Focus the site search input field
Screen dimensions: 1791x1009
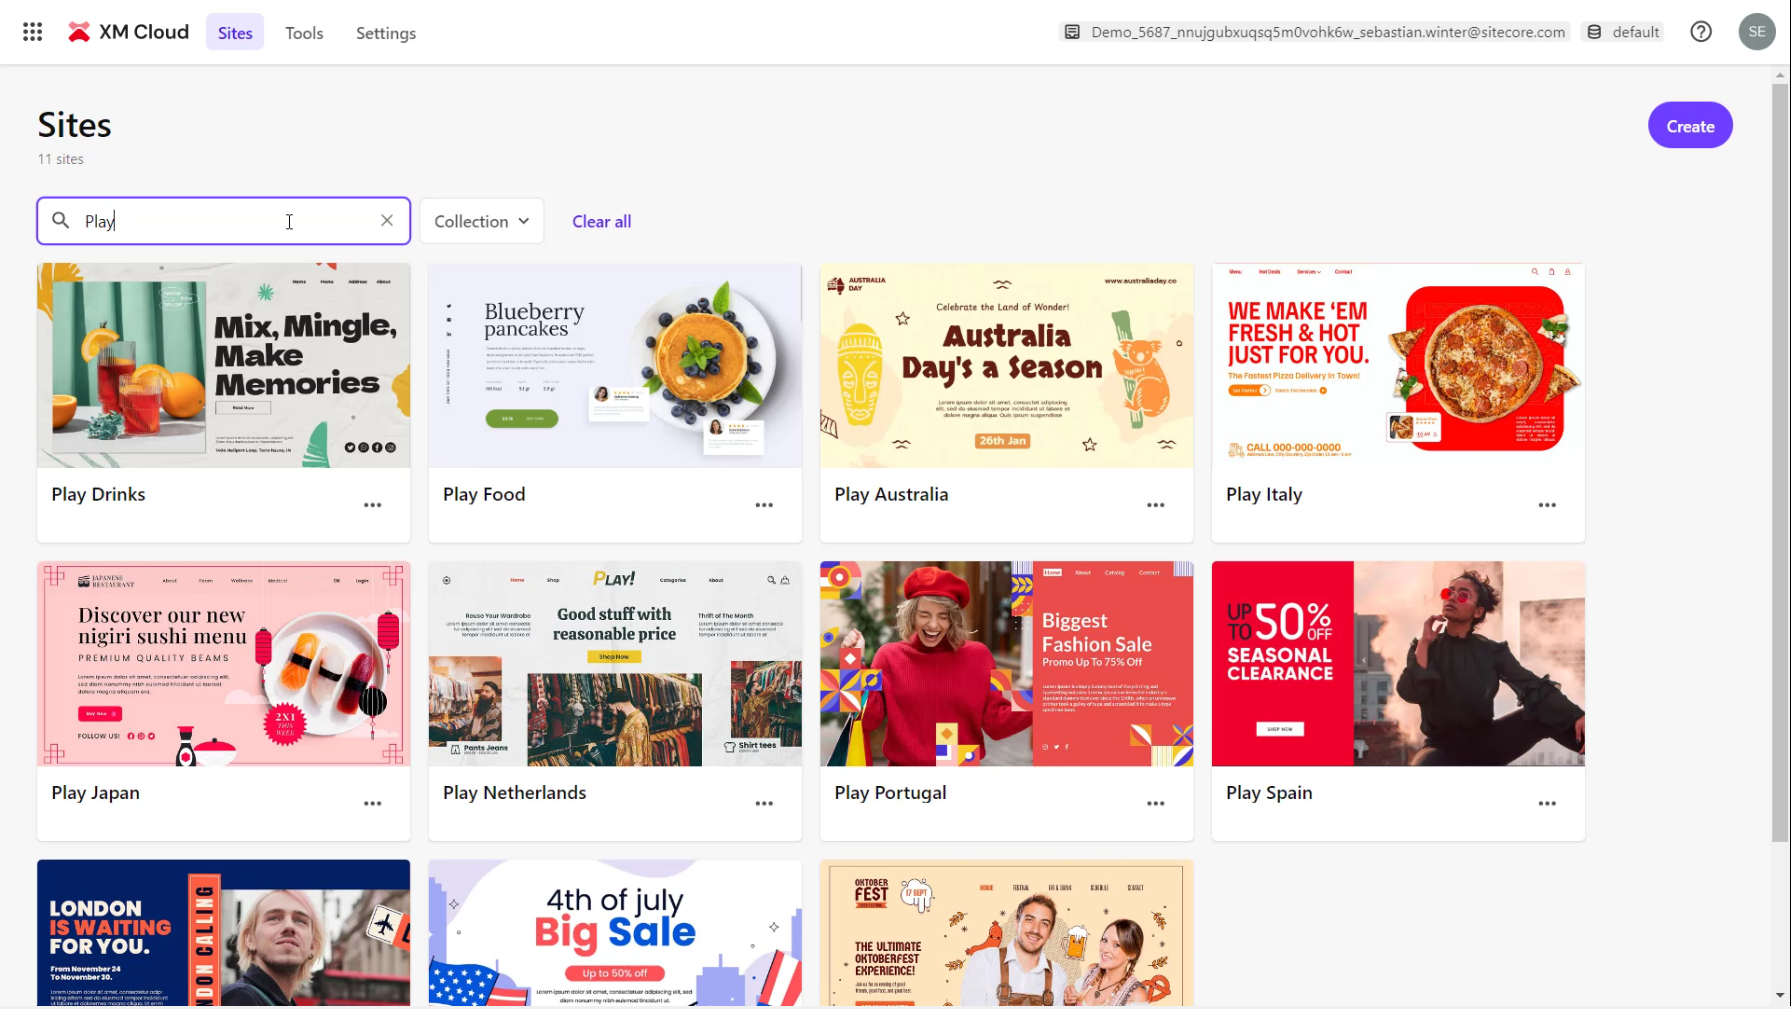(x=224, y=221)
